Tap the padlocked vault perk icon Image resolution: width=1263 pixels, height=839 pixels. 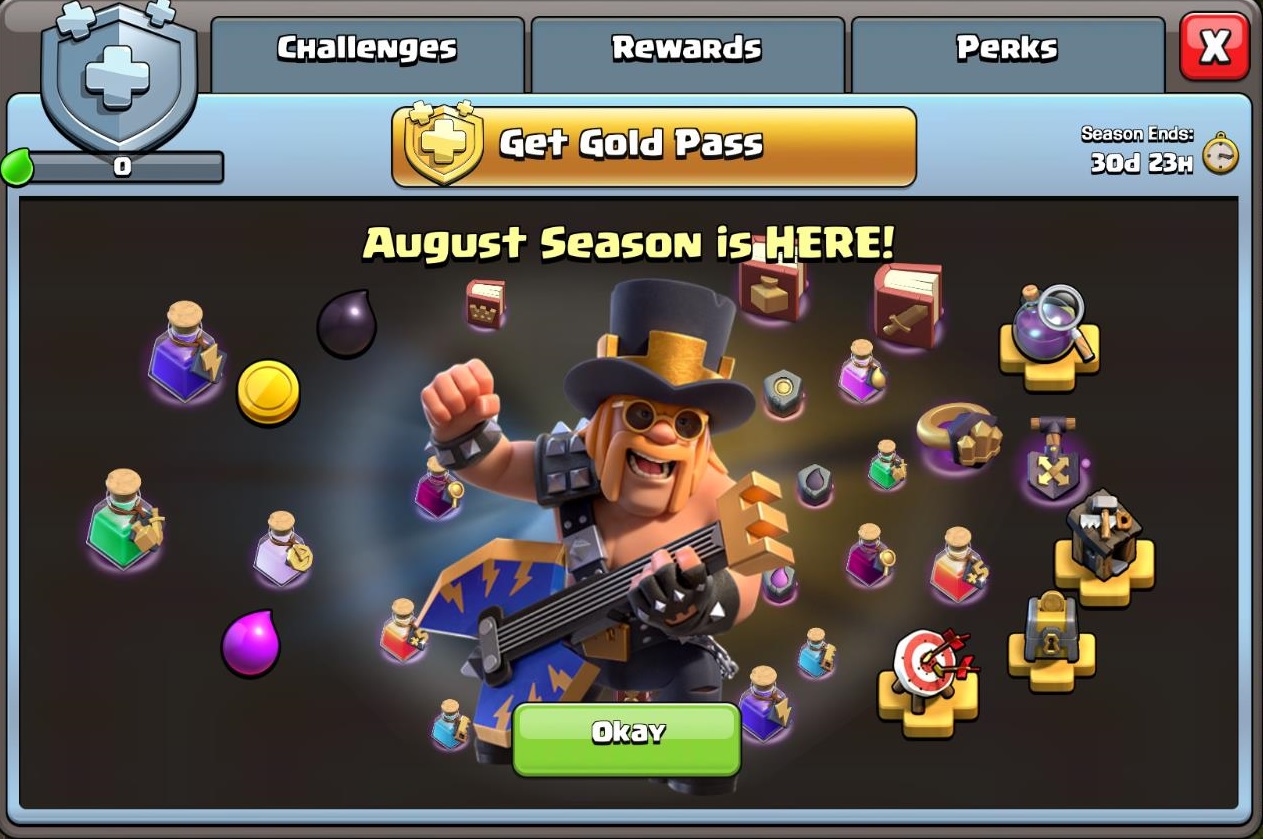[1051, 638]
